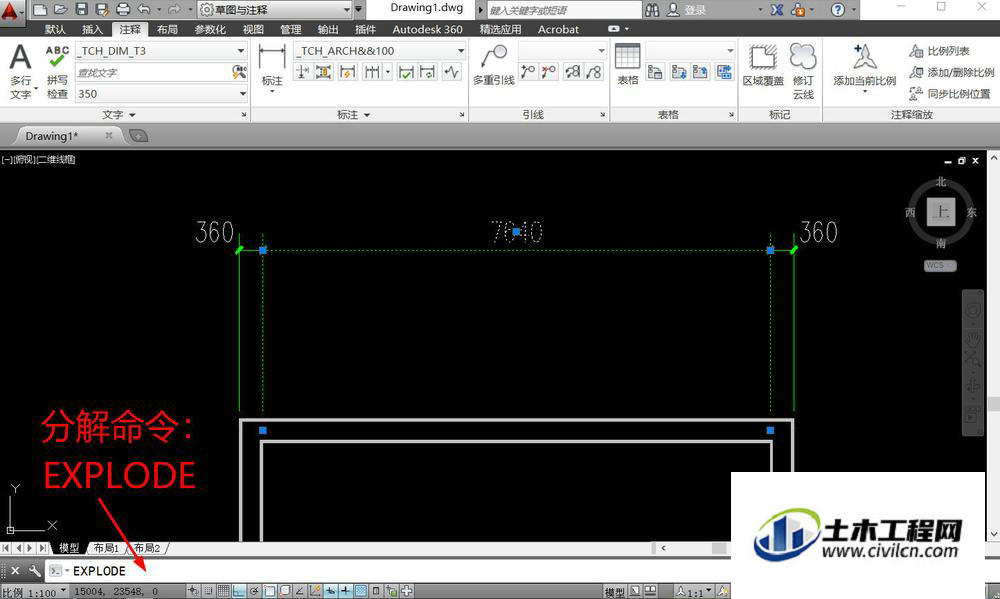Toggle lineweight display in status bar
1000x599 pixels.
(345, 591)
